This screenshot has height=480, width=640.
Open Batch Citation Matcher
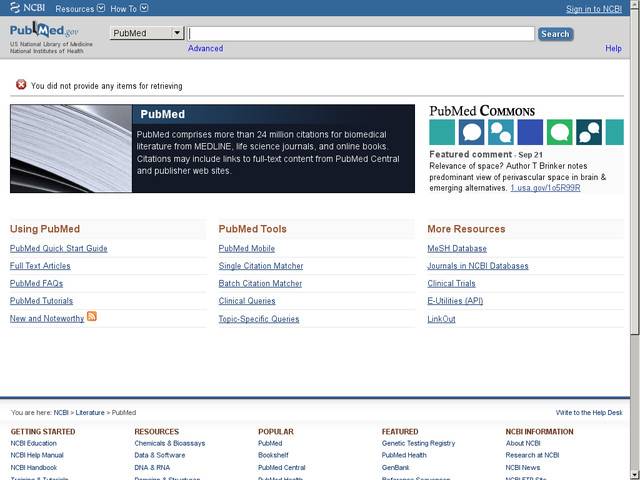260,283
